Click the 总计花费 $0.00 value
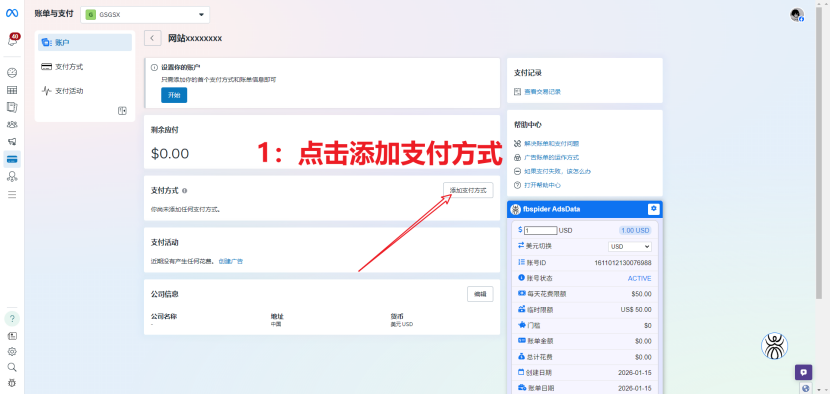Viewport: 830px width, 394px height. (x=643, y=357)
